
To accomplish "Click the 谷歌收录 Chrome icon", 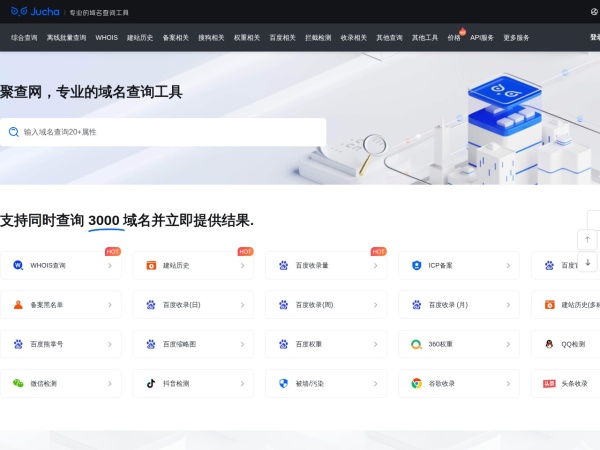I will pyautogui.click(x=416, y=383).
